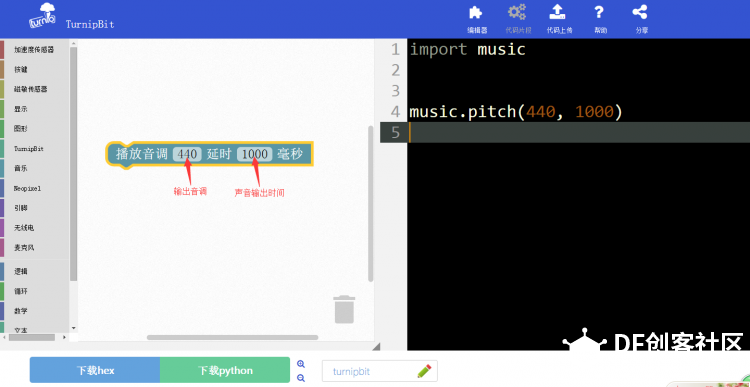The width and height of the screenshot is (750, 387).
Task: Edit the turnipbit filename field
Action: [x=380, y=371]
